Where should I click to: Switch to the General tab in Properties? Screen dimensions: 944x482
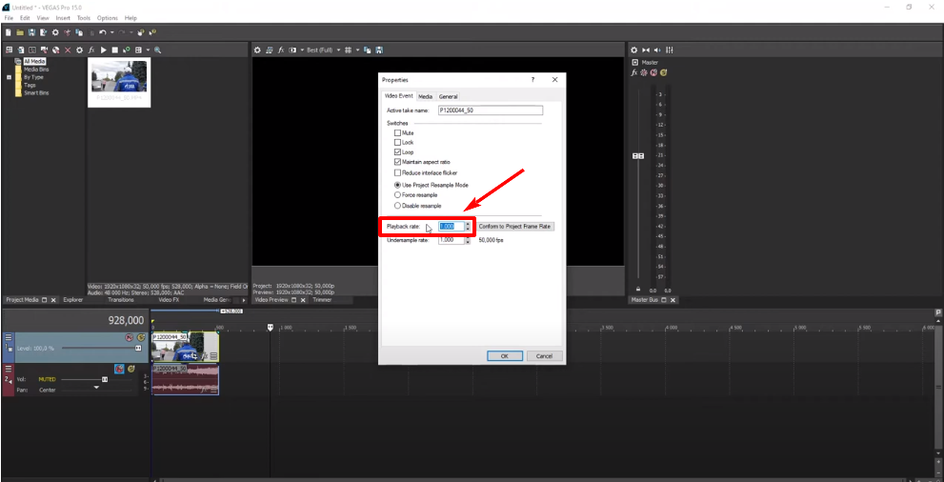pyautogui.click(x=448, y=96)
